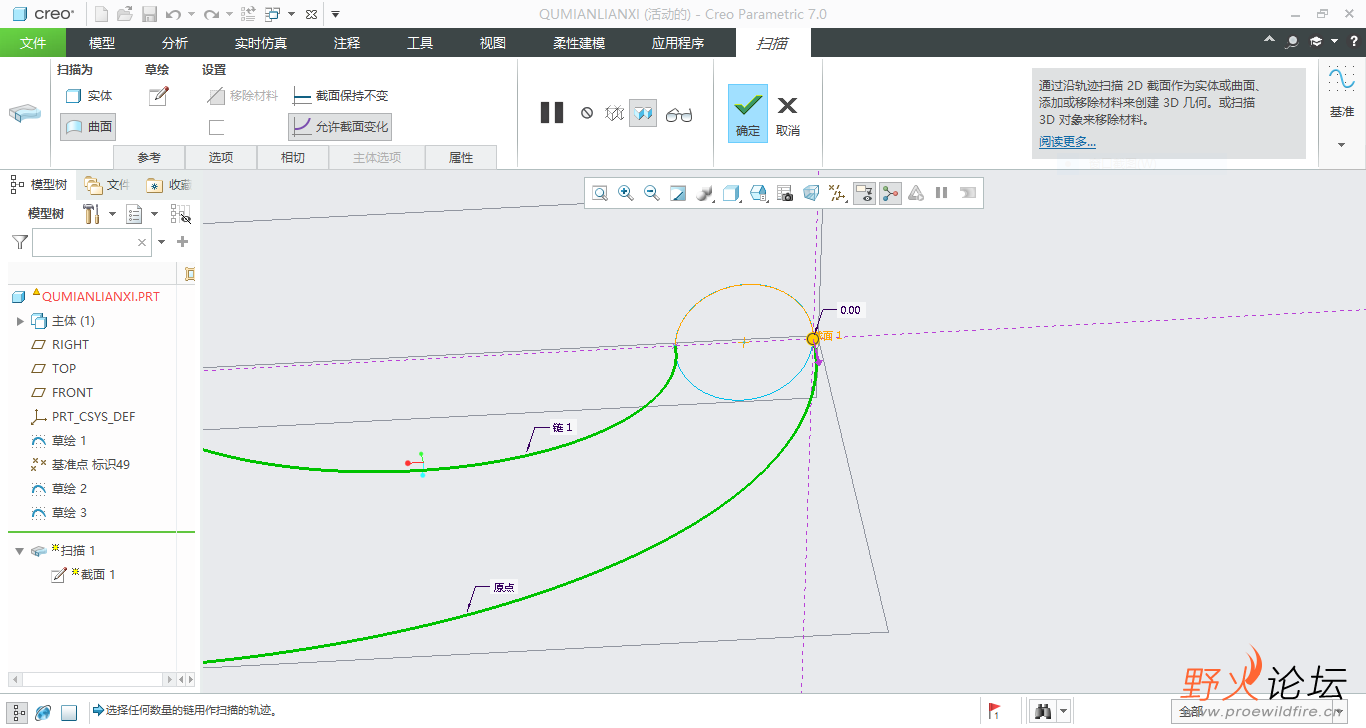Screen dimensions: 1366x728
Task: Collapse the 扫描 1 tree node
Action: [x=19, y=551]
